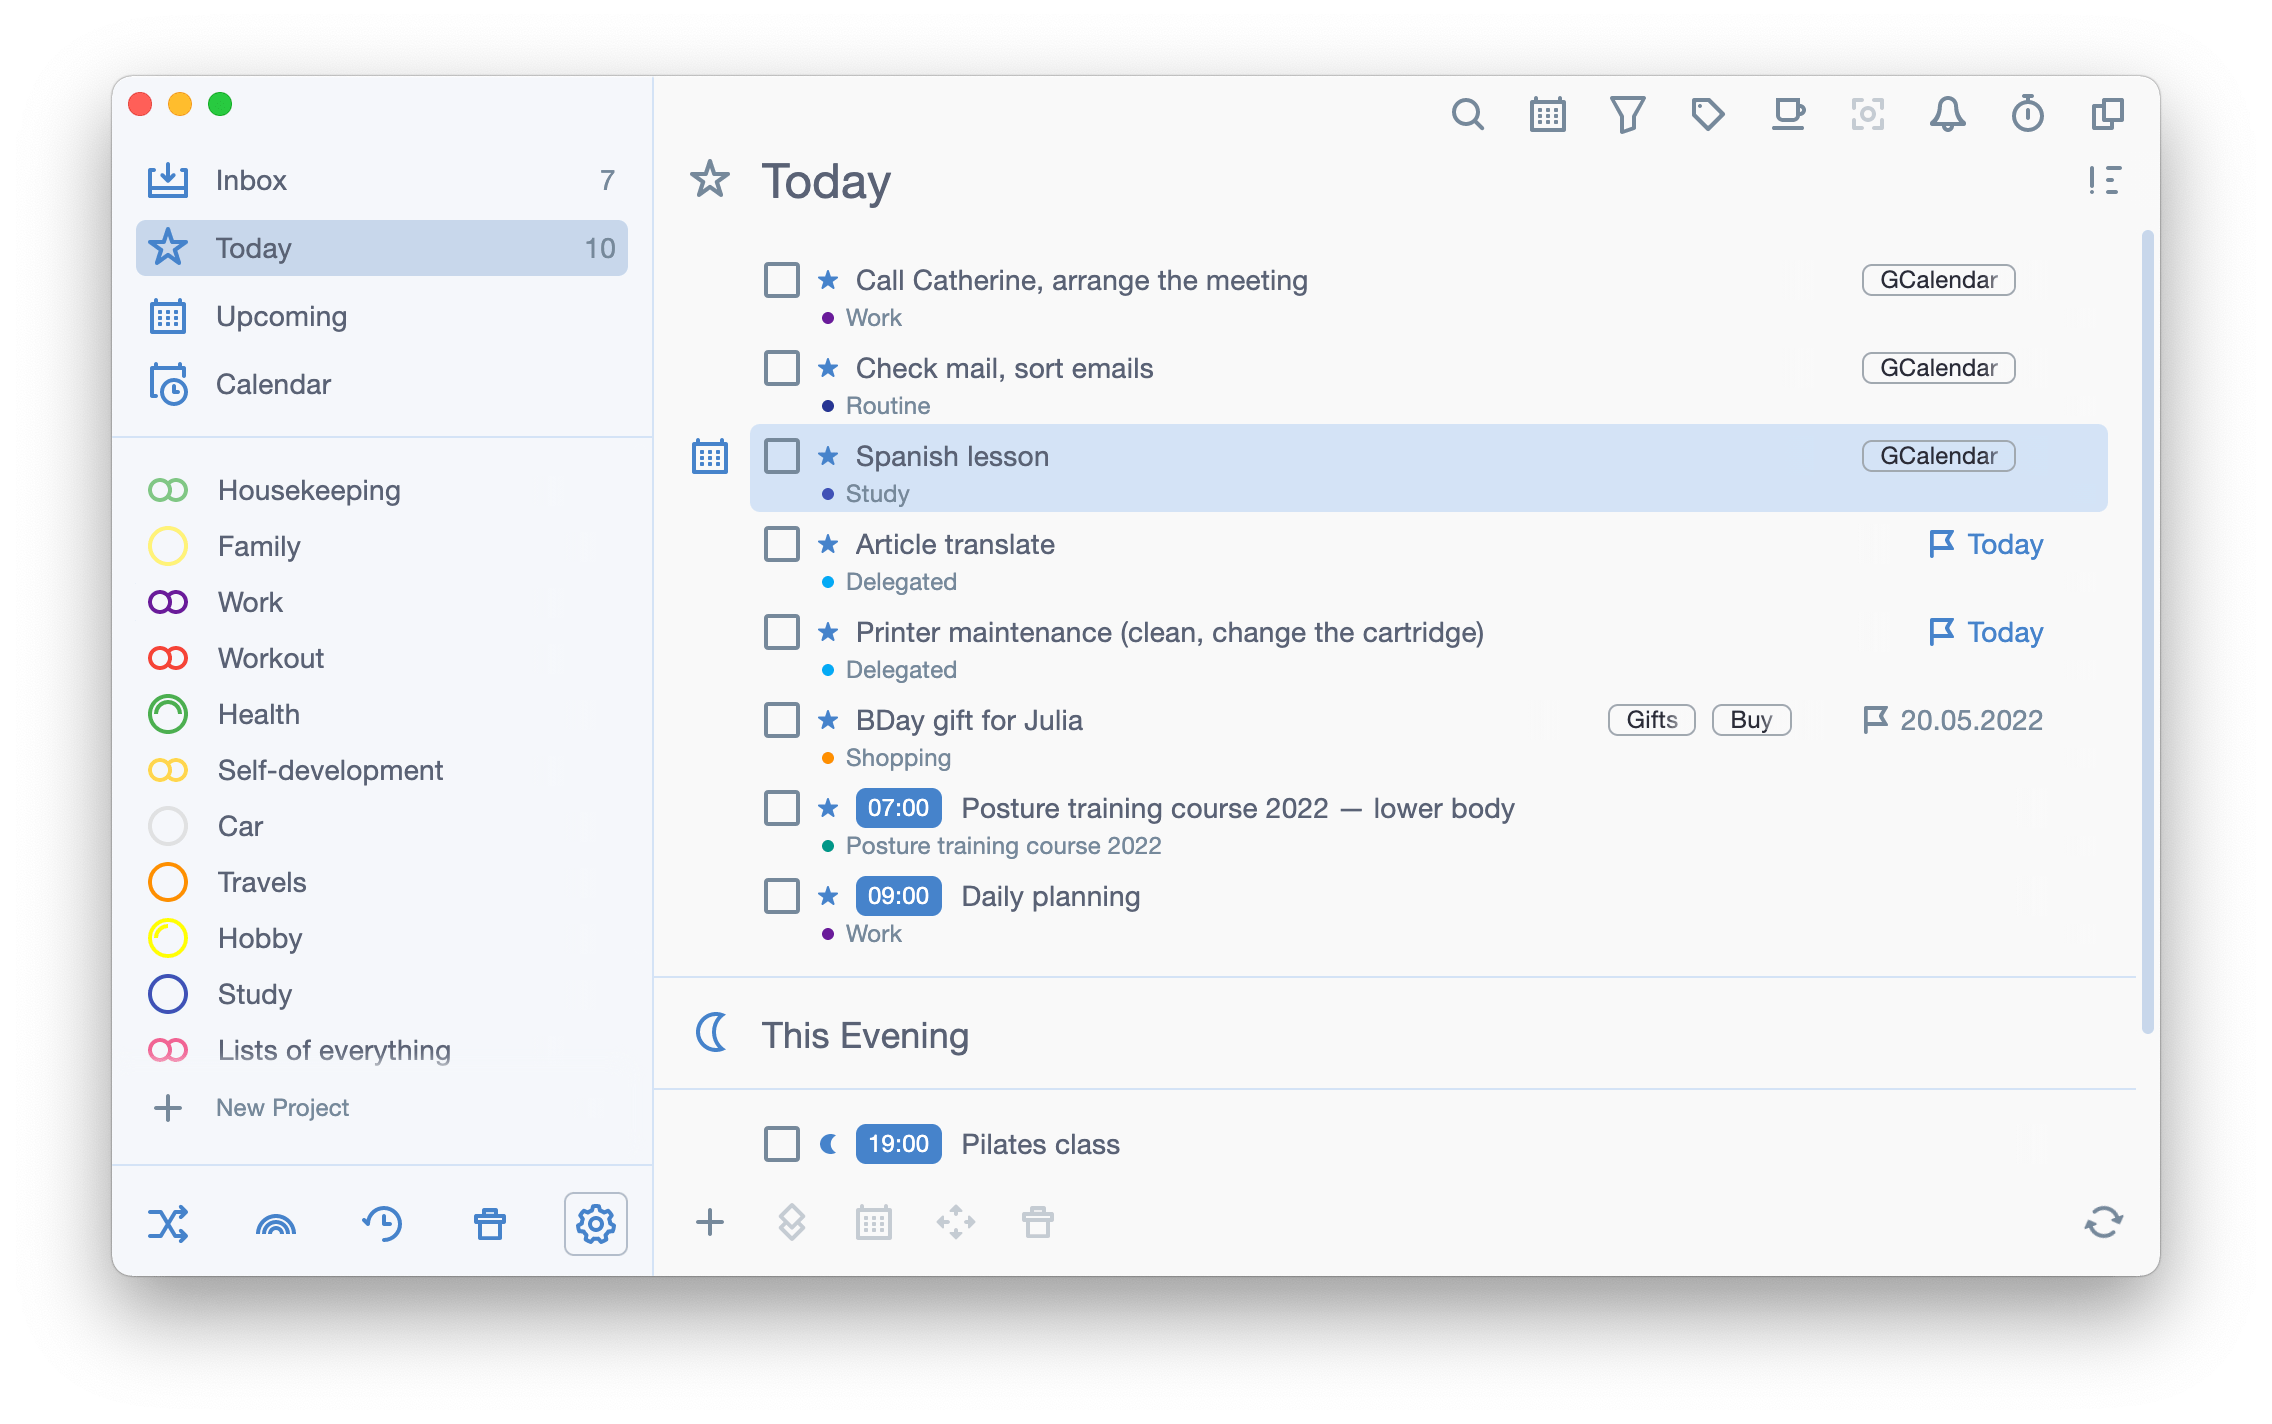
Task: Open the timer stopwatch icon
Action: [x=2027, y=115]
